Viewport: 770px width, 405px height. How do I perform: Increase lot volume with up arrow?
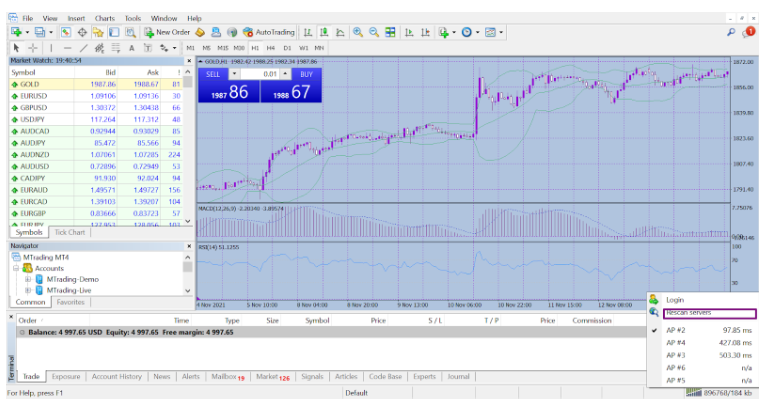(285, 74)
